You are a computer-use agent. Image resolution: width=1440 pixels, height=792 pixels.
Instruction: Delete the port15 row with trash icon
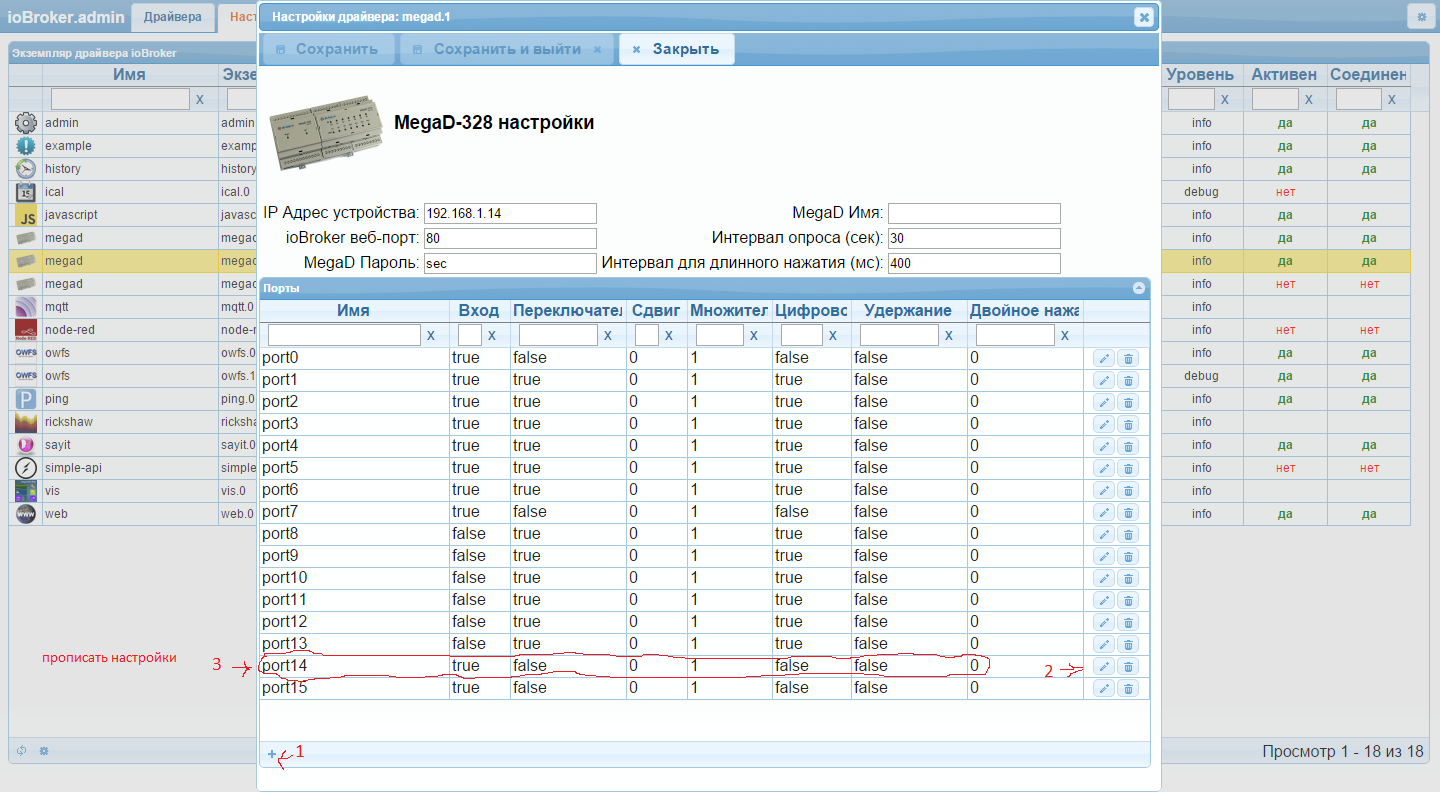pos(1128,688)
